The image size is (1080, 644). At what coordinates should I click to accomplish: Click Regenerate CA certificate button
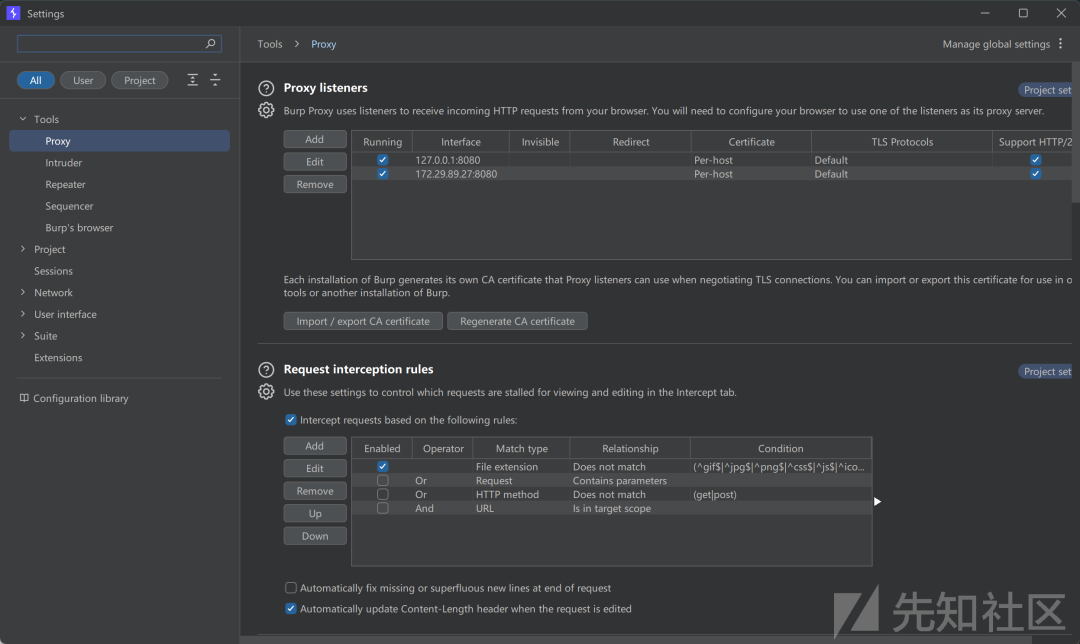[x=517, y=321]
